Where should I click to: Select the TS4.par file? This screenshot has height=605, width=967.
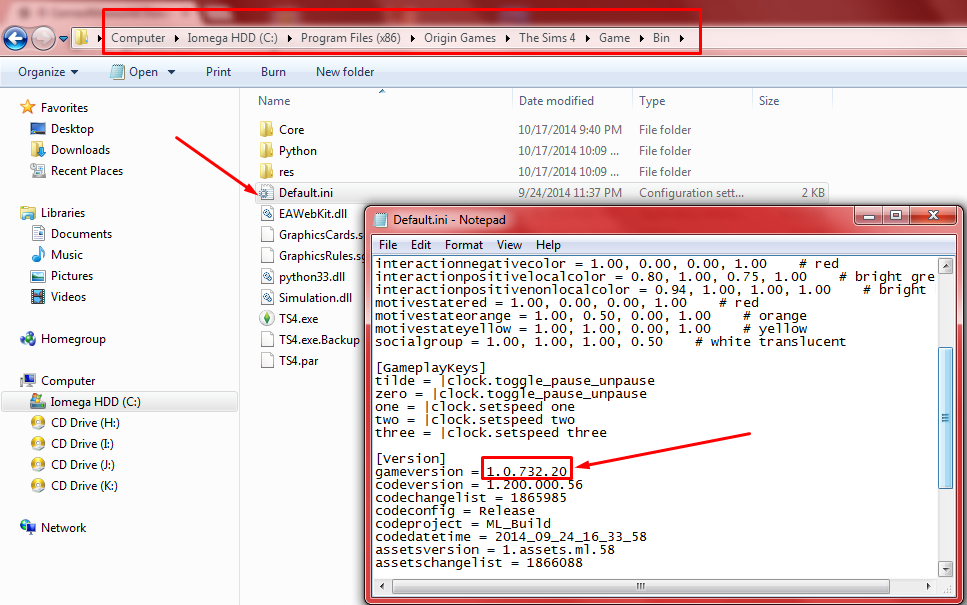[289, 360]
